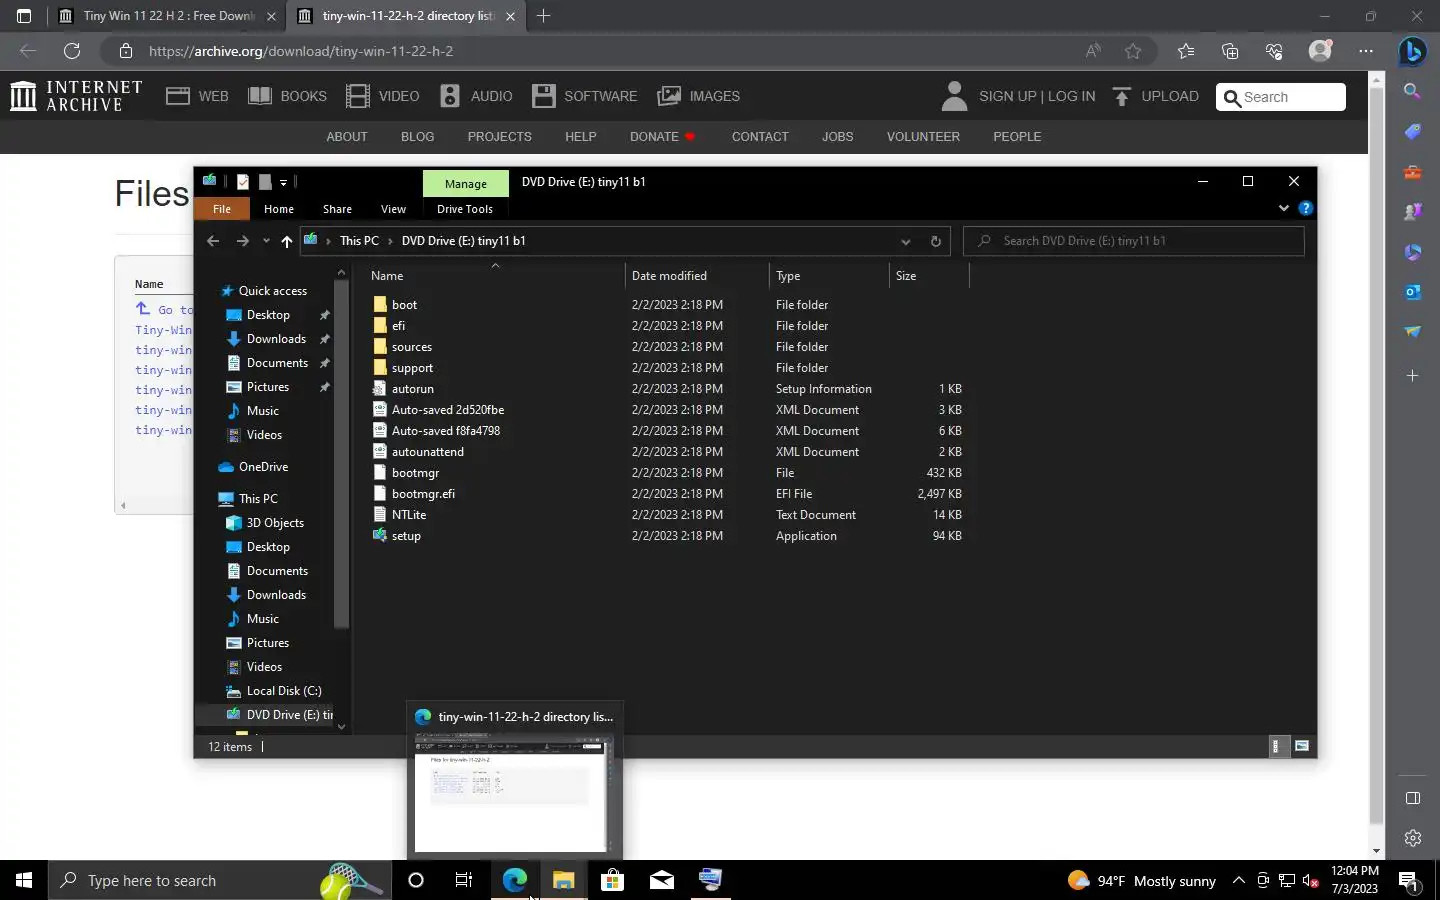Image resolution: width=1440 pixels, height=900 pixels.
Task: Open Outlook icon in Edge sidebar
Action: point(1412,292)
